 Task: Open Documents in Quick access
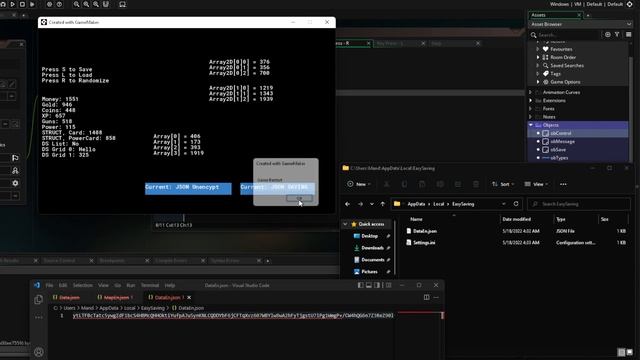click(372, 260)
